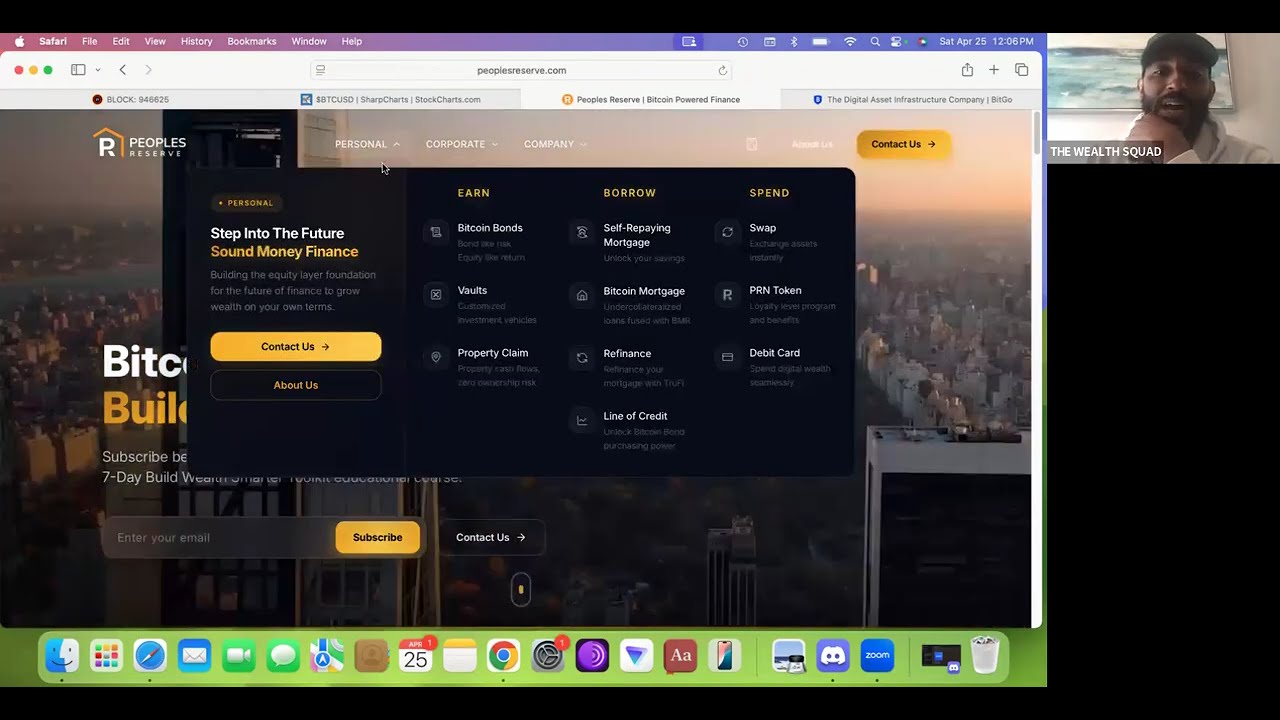Click the Subscribe button
This screenshot has height=720, width=1280.
[377, 537]
